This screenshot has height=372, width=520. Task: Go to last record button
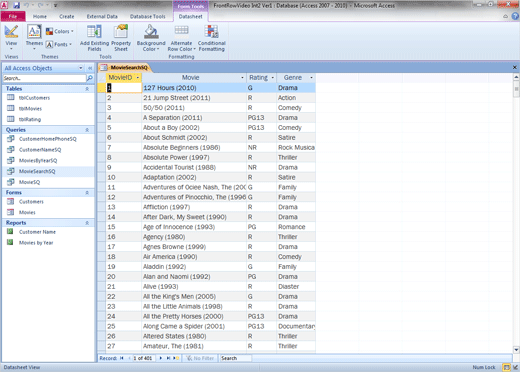[x=168, y=358]
